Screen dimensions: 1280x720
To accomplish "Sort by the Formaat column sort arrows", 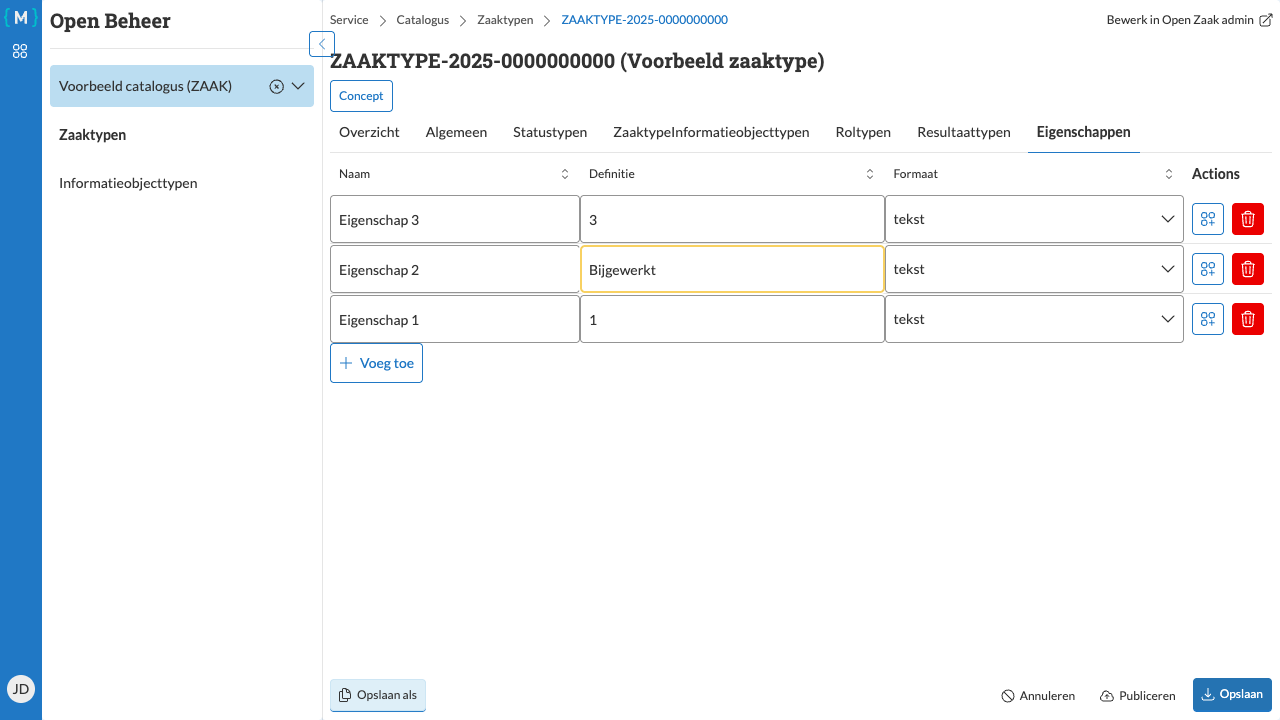I will pyautogui.click(x=1169, y=174).
